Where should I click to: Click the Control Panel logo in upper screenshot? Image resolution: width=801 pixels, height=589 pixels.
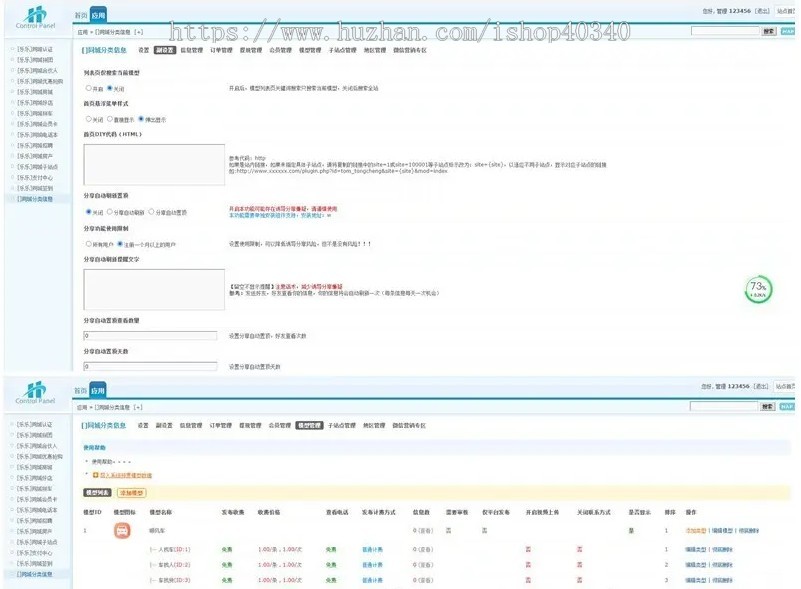[x=35, y=17]
